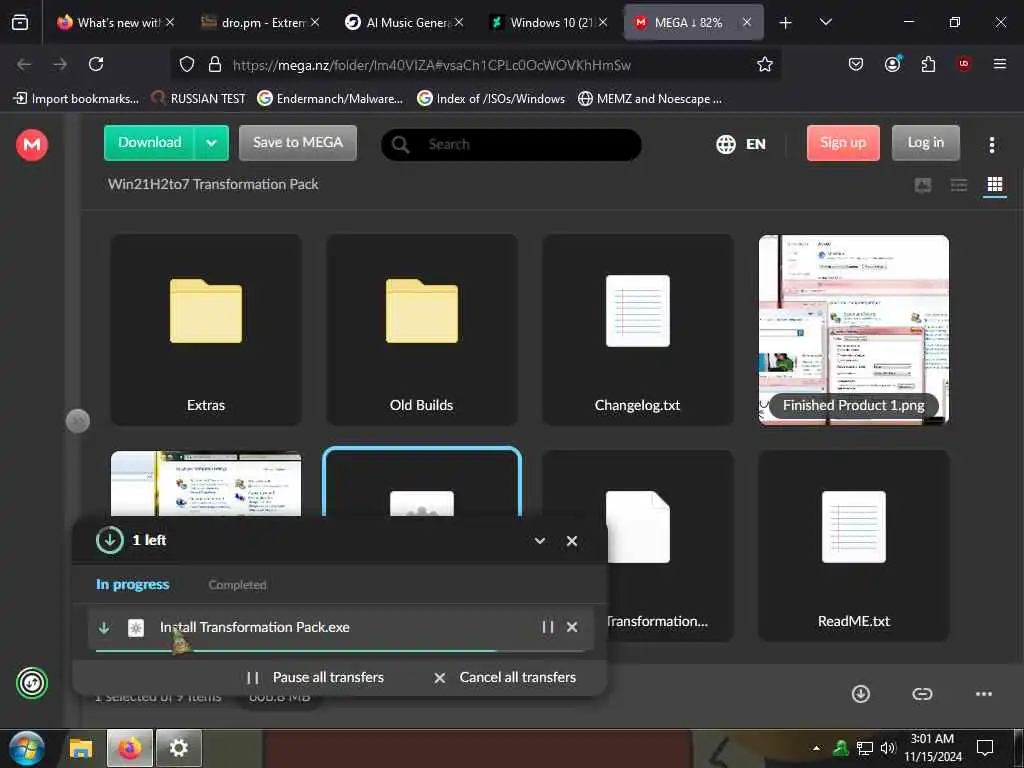
Task: Click the Install Transformation Pack.exe download progress bar
Action: (x=340, y=650)
